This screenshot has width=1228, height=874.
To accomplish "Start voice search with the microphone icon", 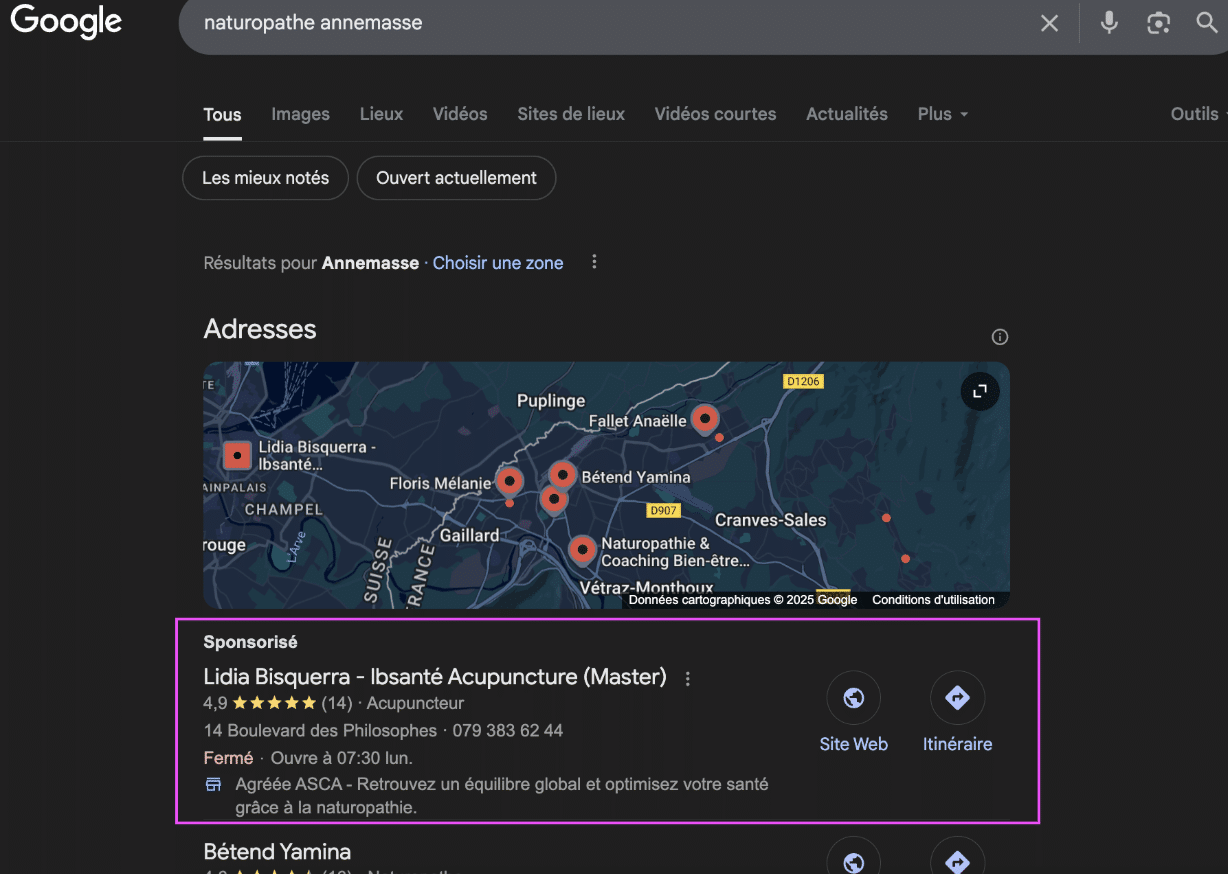I will click(1109, 23).
